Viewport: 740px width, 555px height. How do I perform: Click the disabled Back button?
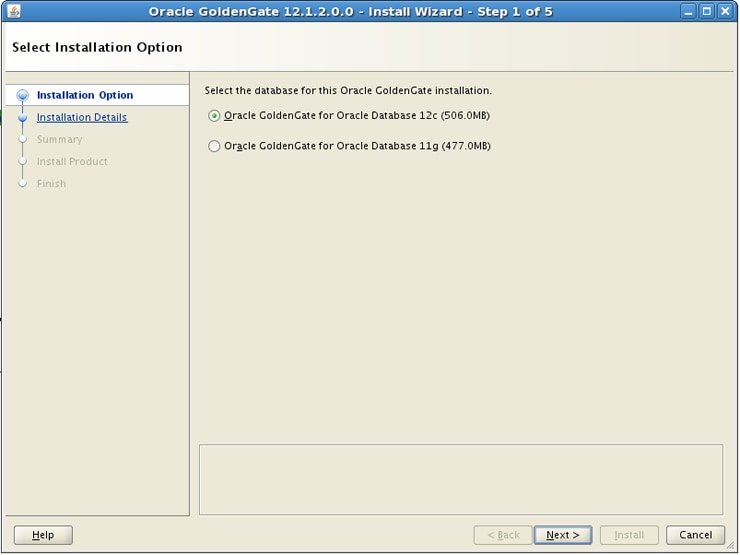[503, 535]
